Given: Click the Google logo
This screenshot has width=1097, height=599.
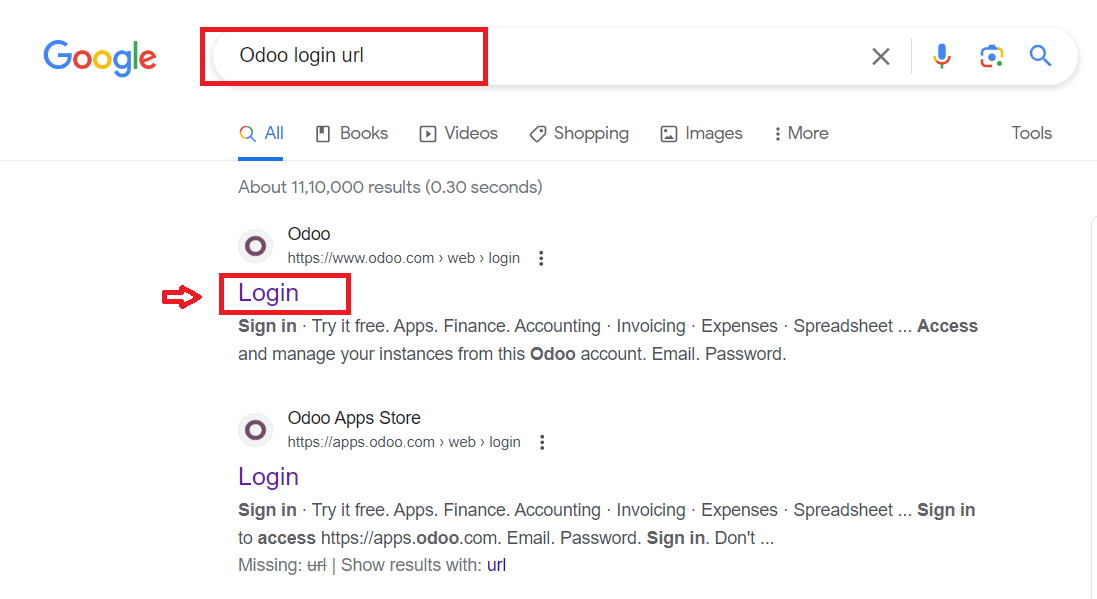Looking at the screenshot, I should click(x=99, y=59).
